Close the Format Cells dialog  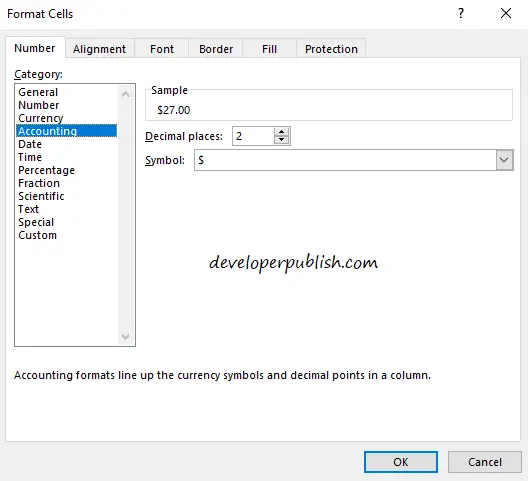[506, 13]
